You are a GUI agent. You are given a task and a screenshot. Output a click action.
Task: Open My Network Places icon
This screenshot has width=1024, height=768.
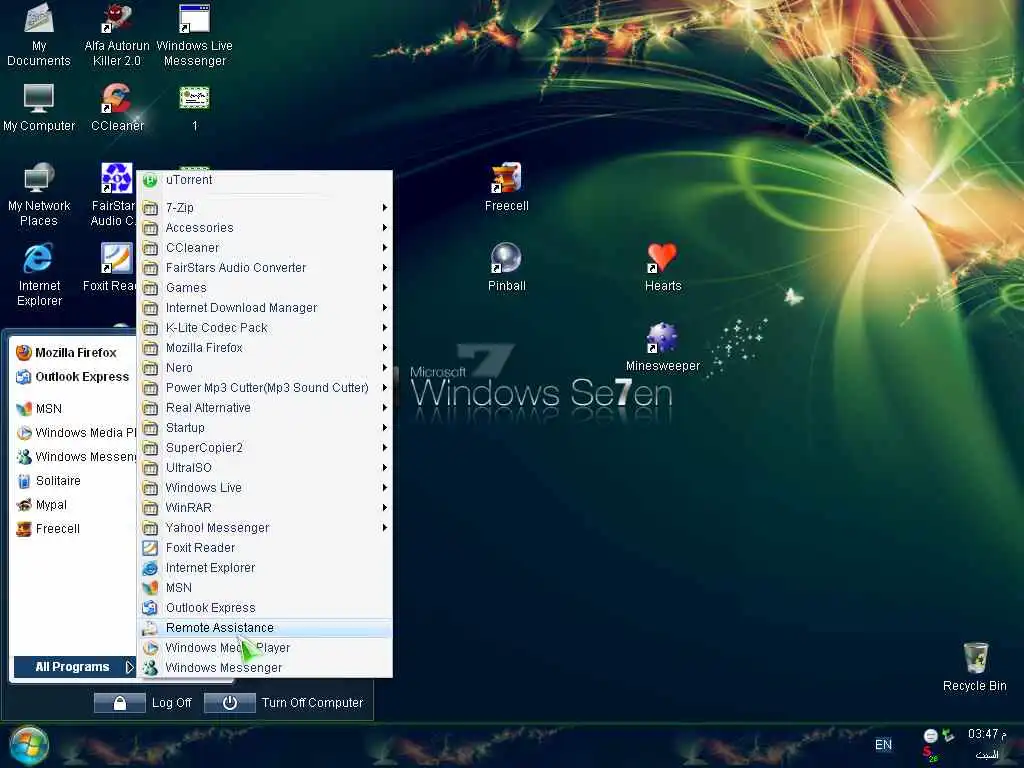coord(39,194)
